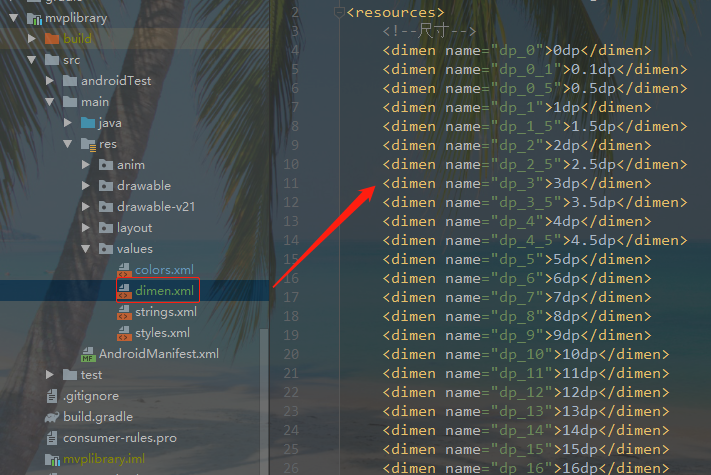Click the drawable folder icon

[106, 185]
